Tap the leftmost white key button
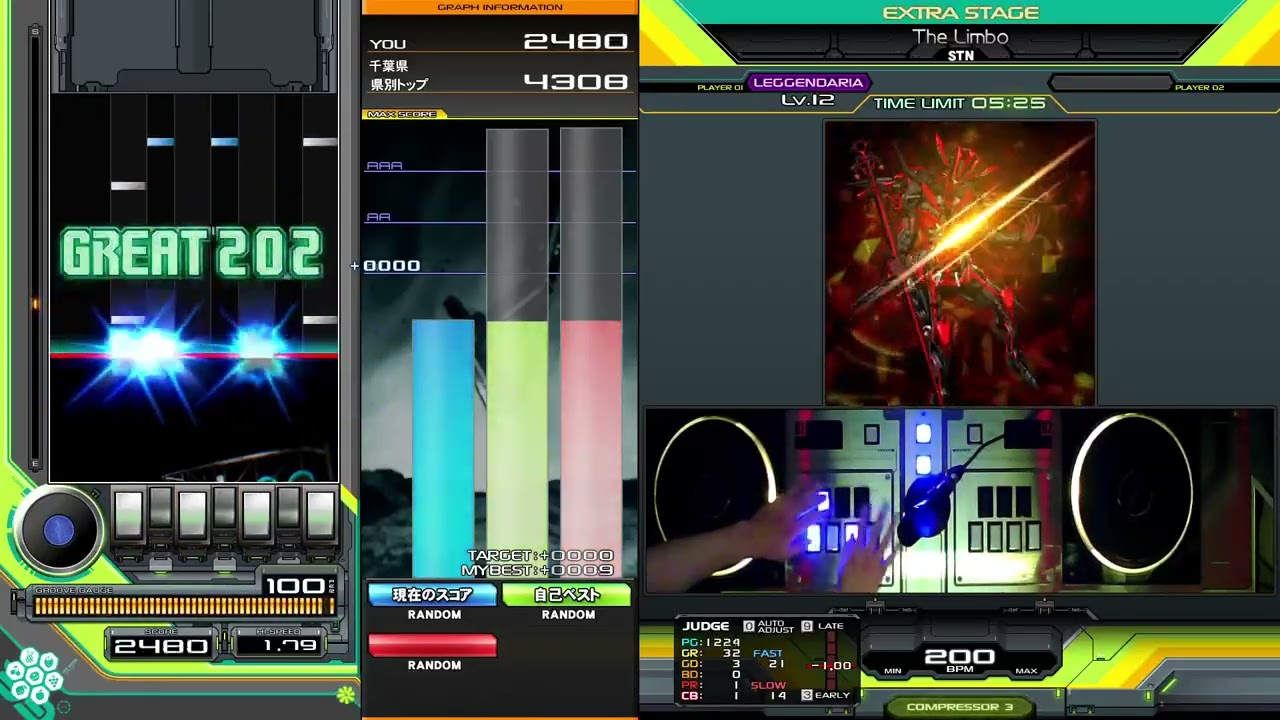 (x=128, y=515)
